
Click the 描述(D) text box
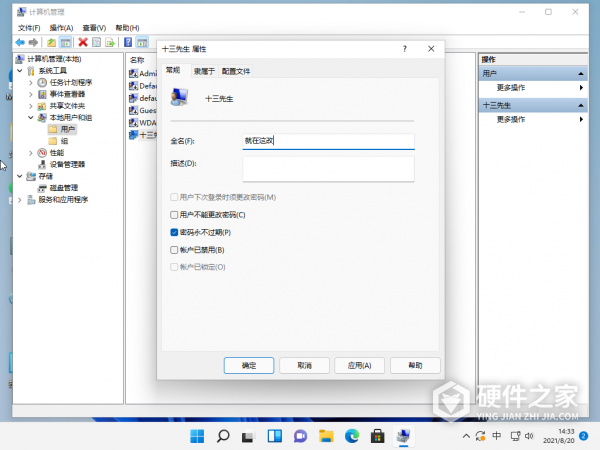point(328,169)
